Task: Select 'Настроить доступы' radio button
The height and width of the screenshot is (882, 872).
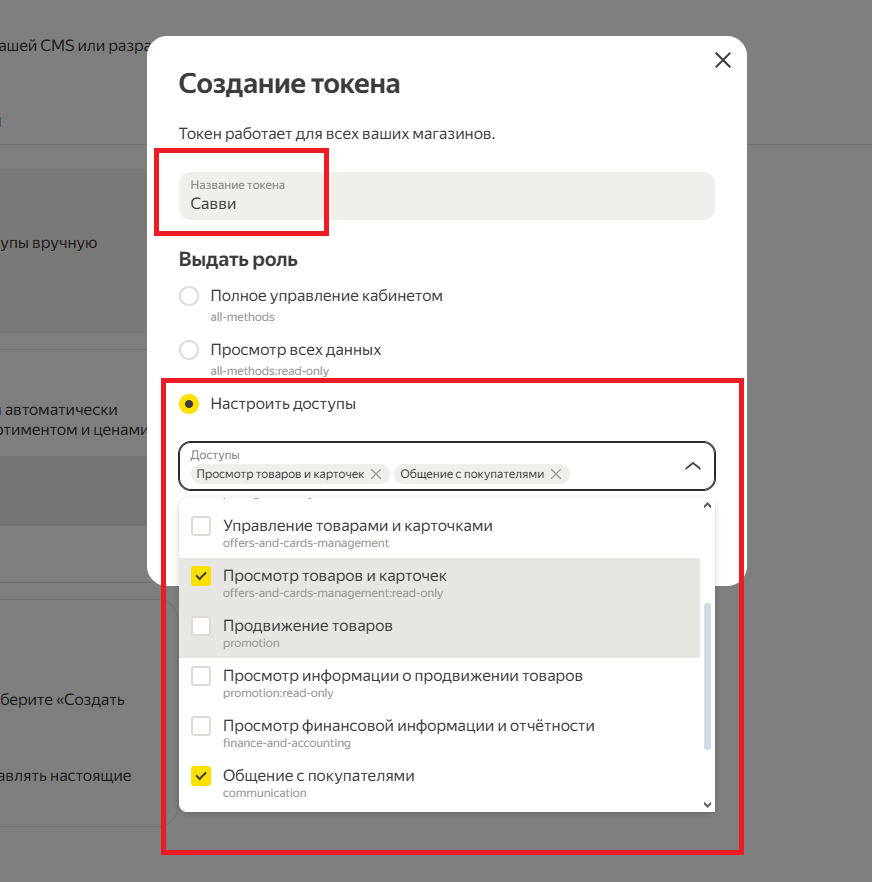Action: pos(189,404)
